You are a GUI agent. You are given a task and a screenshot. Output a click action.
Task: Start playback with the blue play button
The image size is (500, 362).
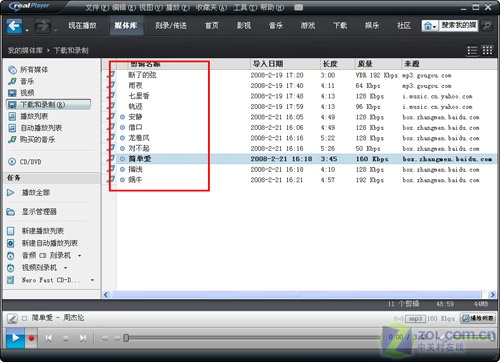click(x=15, y=338)
